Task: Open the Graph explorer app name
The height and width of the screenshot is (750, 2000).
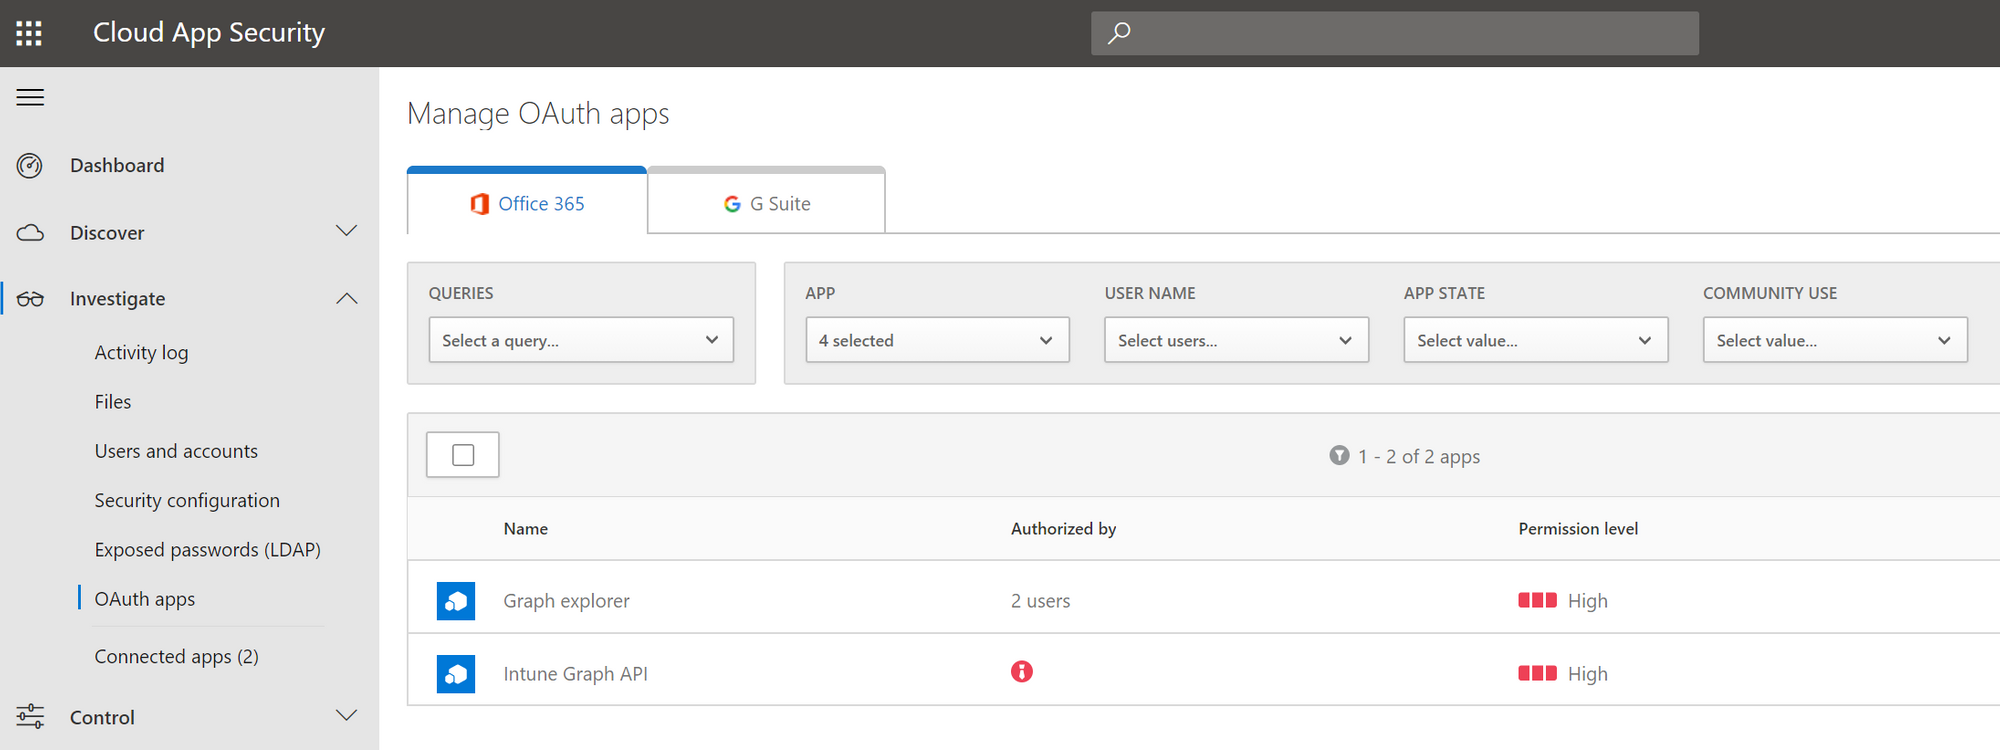Action: [x=566, y=601]
